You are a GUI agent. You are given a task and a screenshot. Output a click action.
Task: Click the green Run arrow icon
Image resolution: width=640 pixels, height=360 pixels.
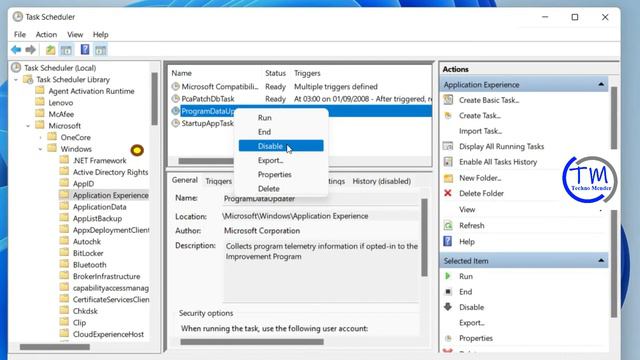click(448, 276)
